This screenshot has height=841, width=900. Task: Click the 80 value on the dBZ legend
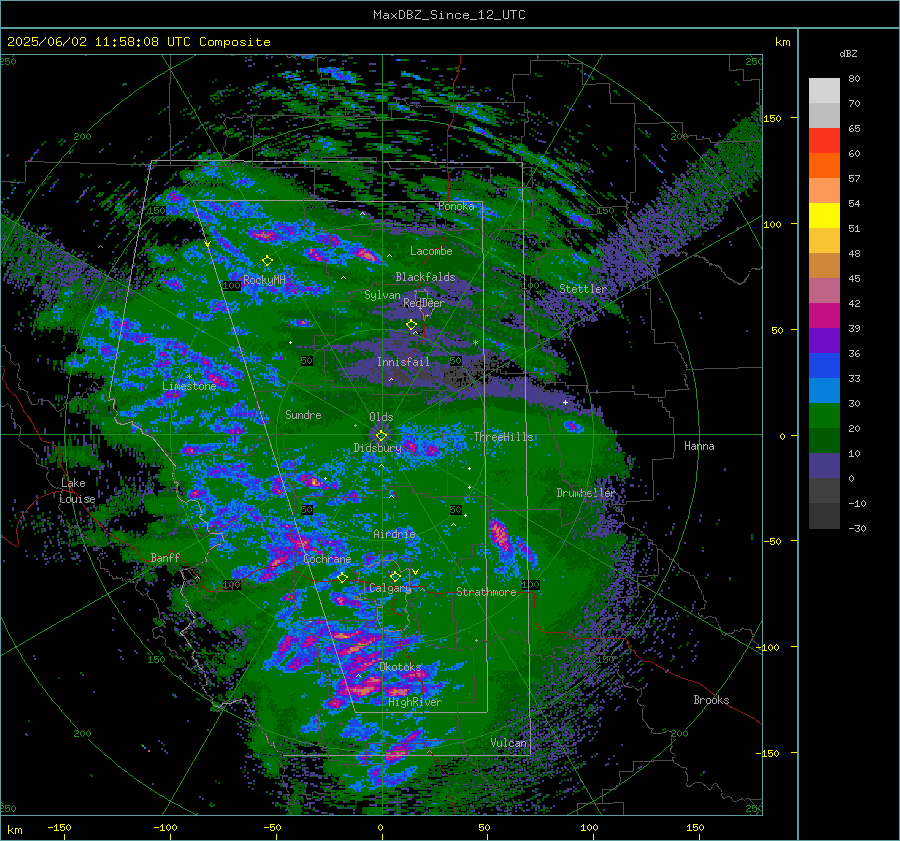tap(854, 79)
